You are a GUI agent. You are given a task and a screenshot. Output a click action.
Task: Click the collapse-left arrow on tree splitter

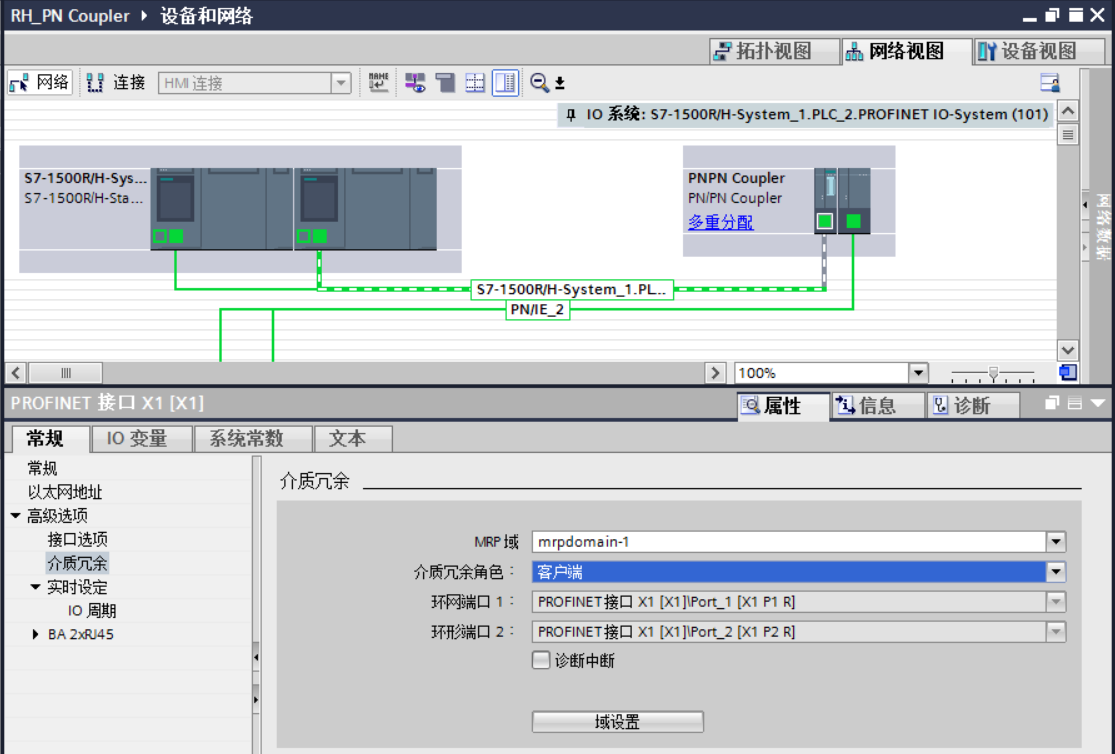click(x=256, y=658)
